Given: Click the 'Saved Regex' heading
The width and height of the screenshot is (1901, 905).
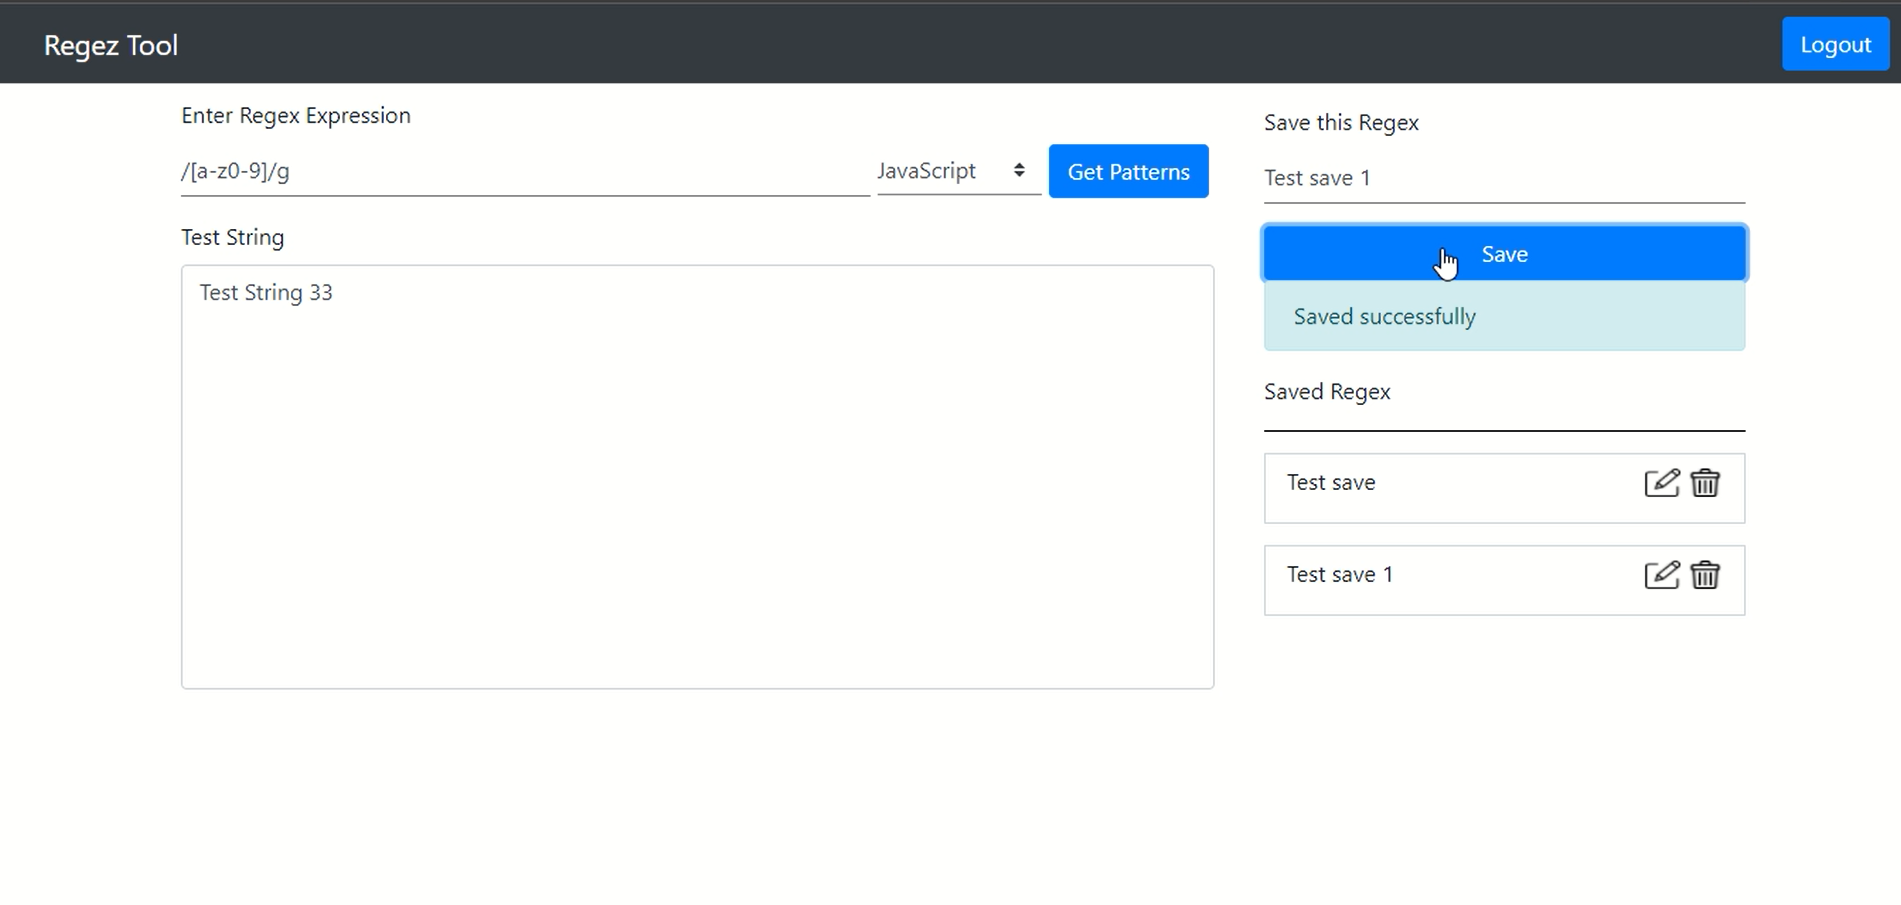Looking at the screenshot, I should point(1327,392).
